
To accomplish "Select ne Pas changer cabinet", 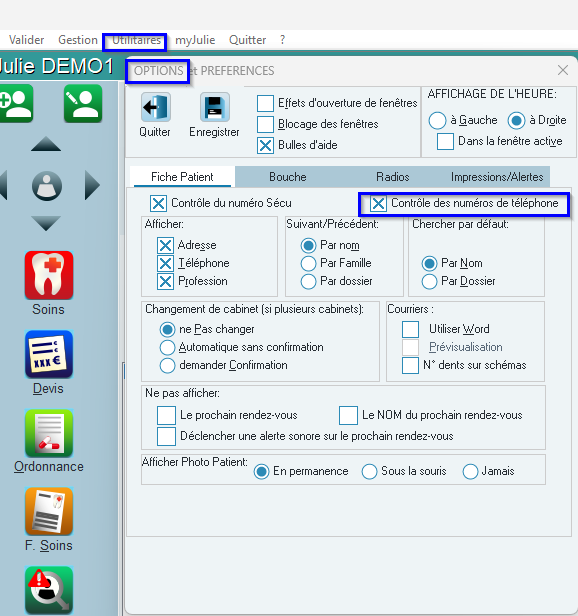I will 167,330.
